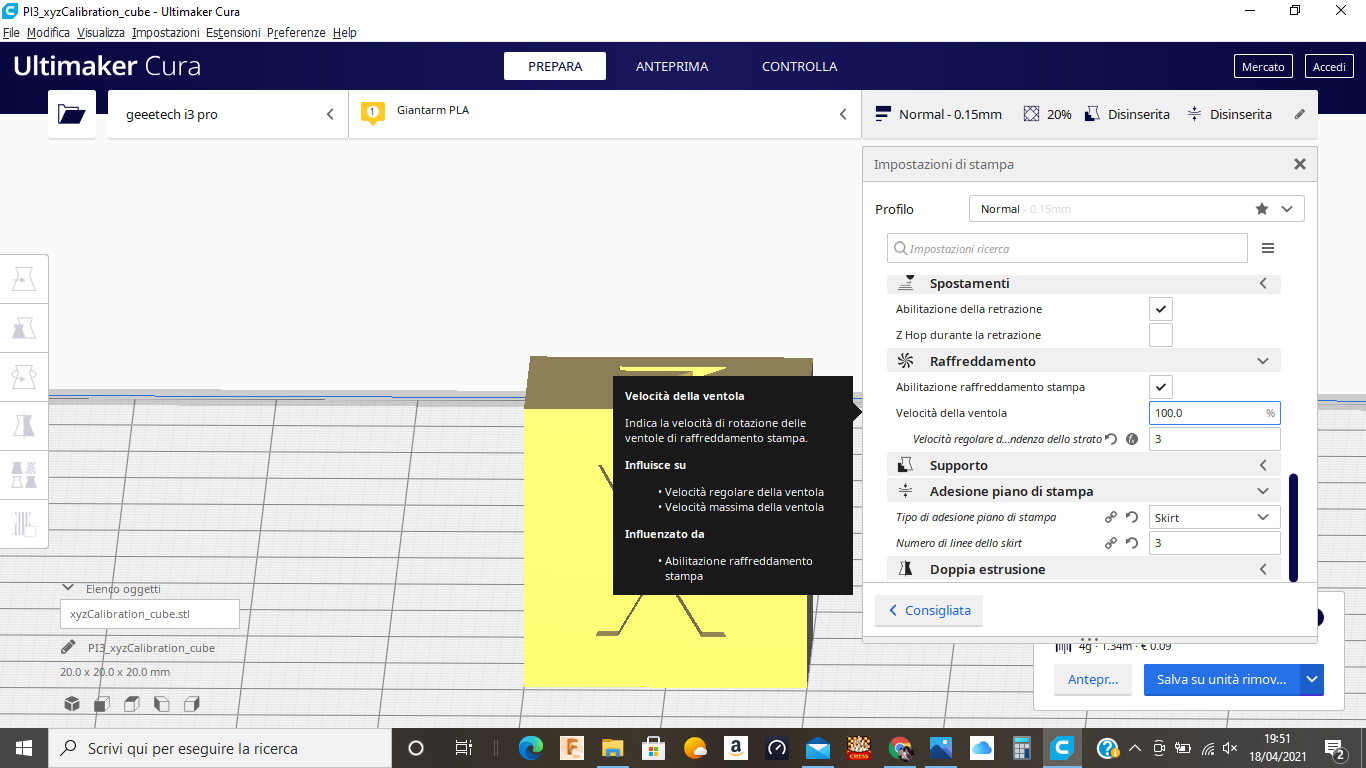Image resolution: width=1366 pixels, height=768 pixels.
Task: Select the 3D perspective view cube icon
Action: [x=72, y=704]
